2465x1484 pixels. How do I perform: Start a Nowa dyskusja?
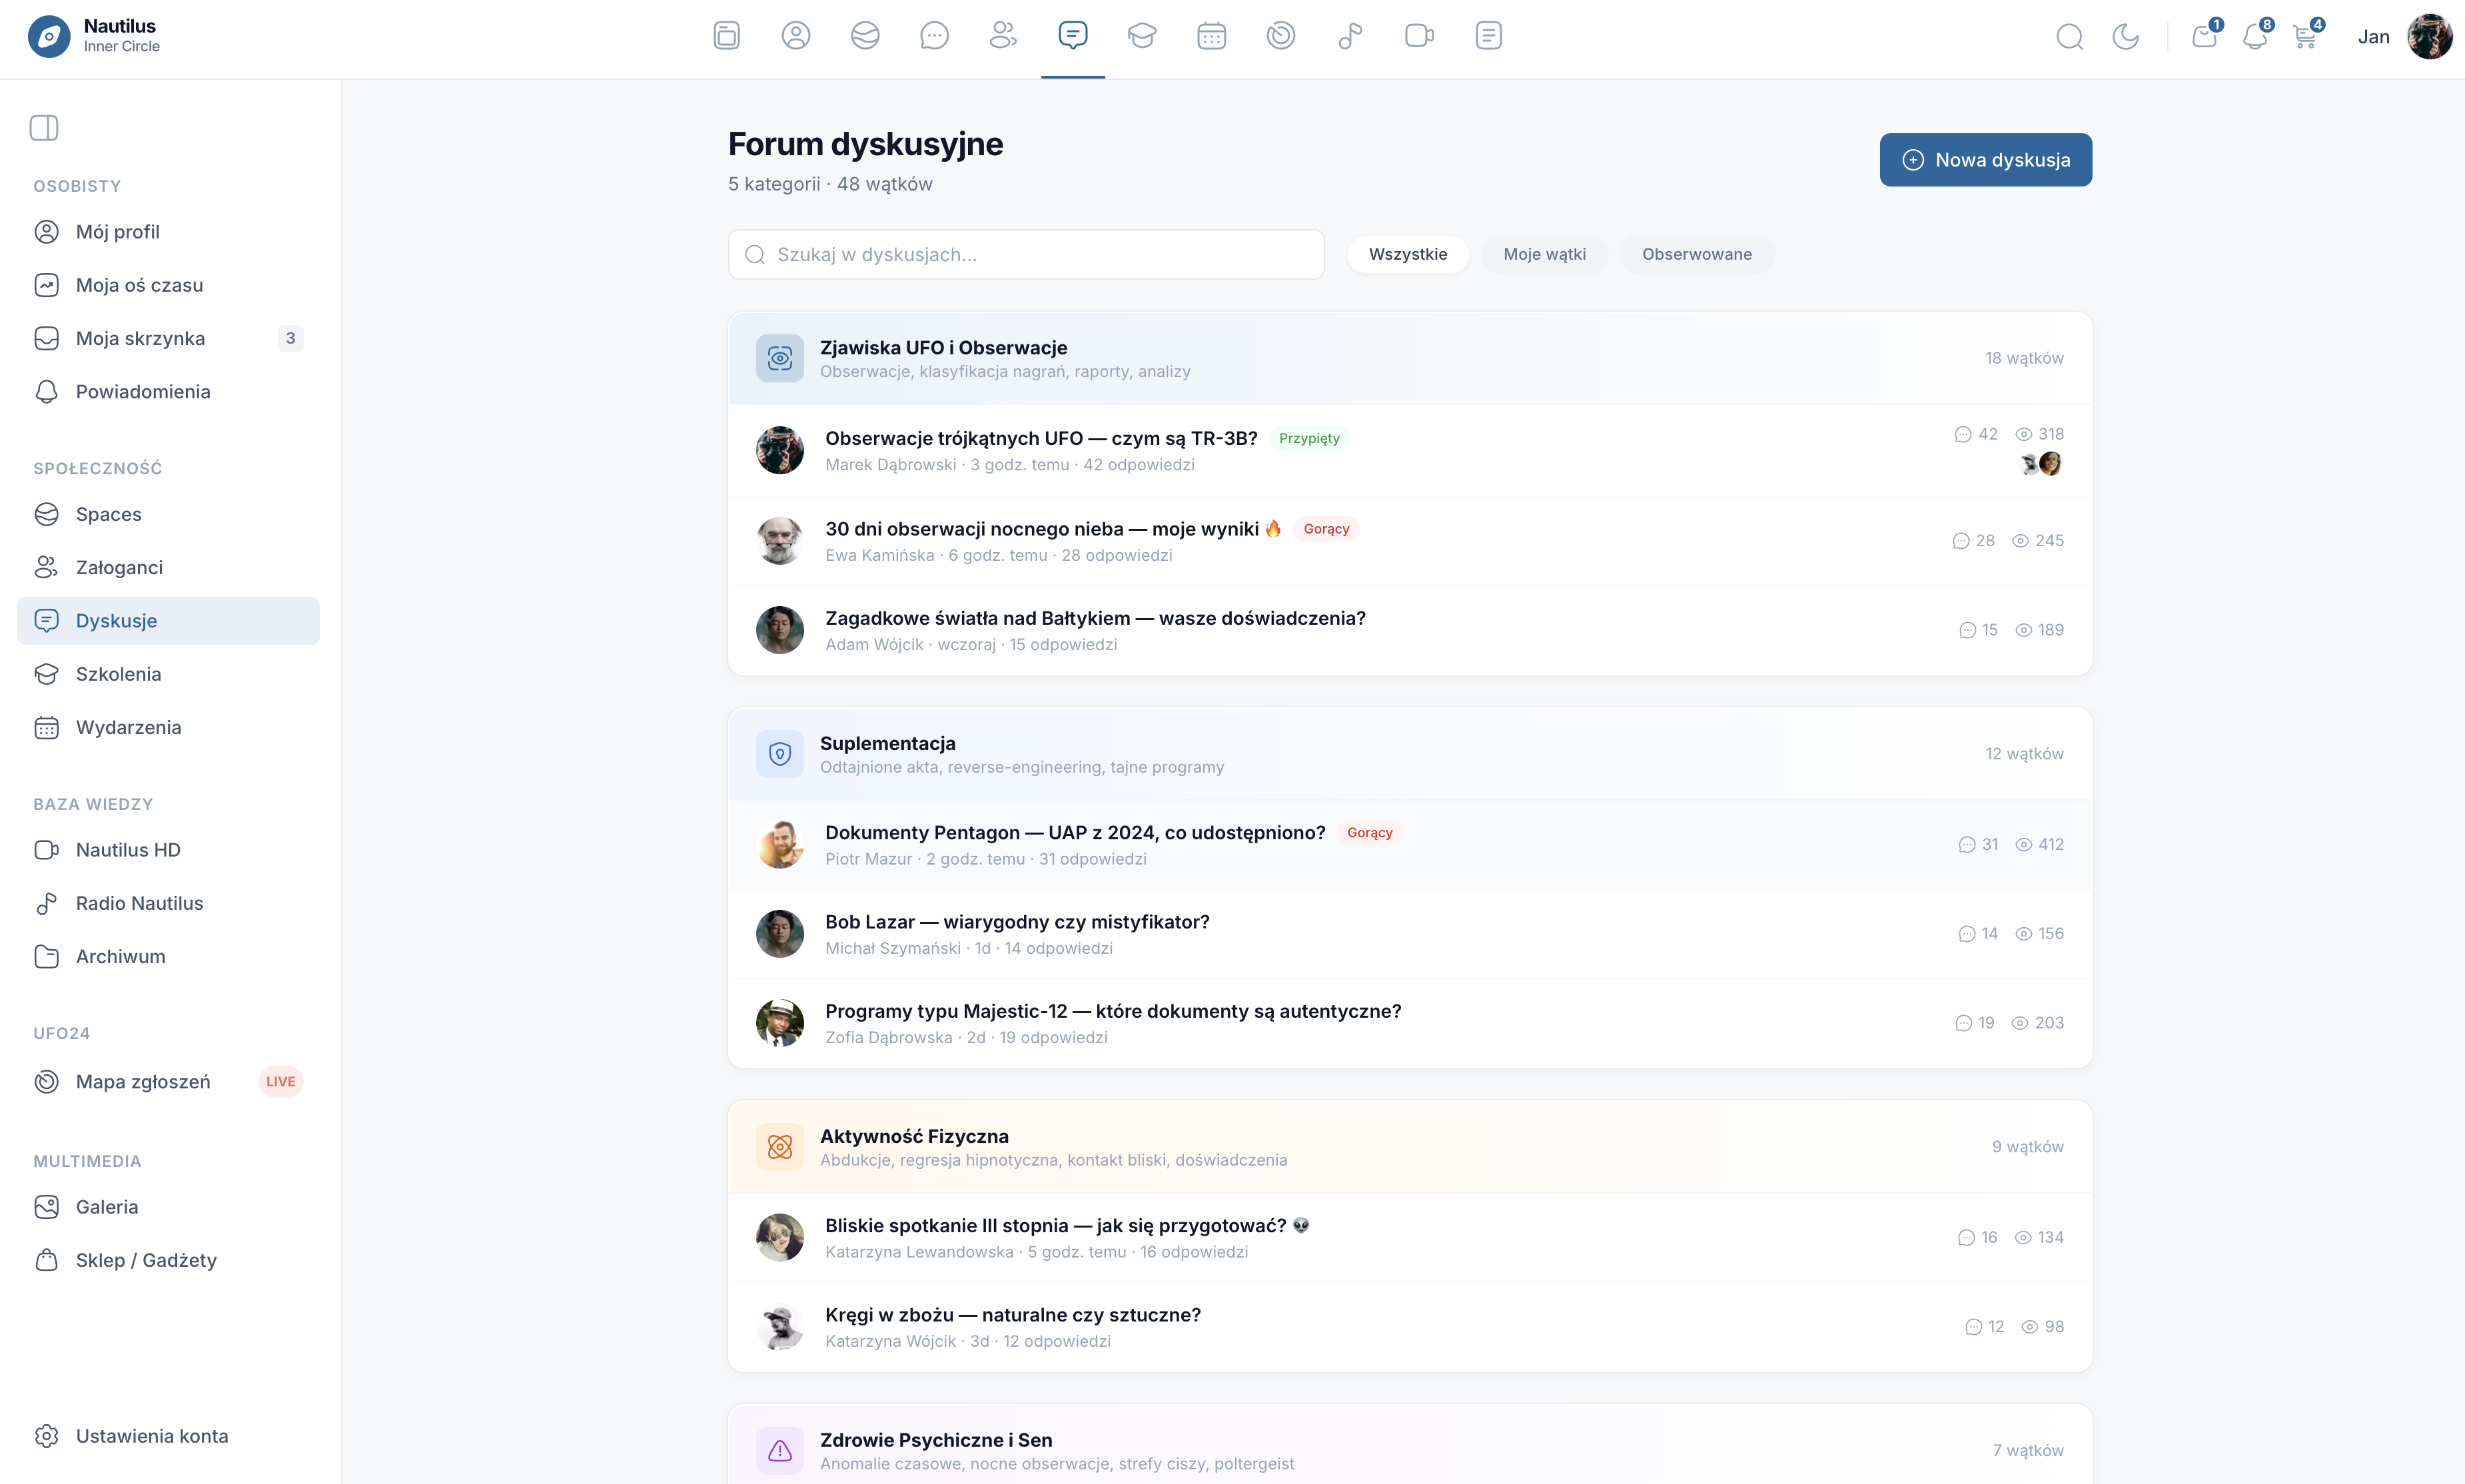coord(1985,160)
